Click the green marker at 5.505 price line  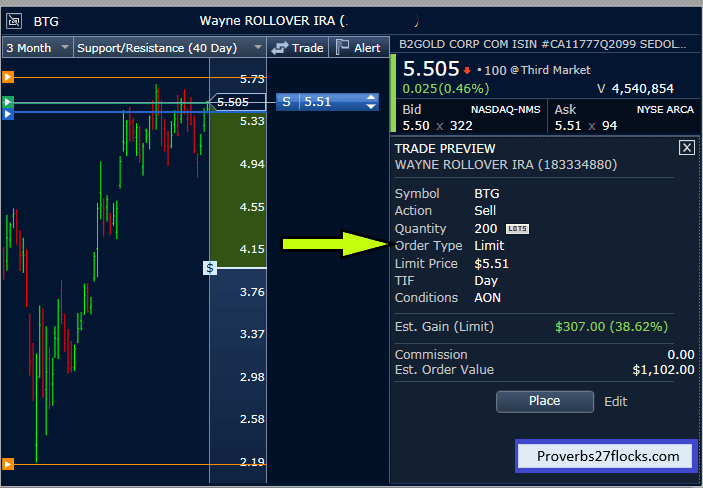[8, 102]
